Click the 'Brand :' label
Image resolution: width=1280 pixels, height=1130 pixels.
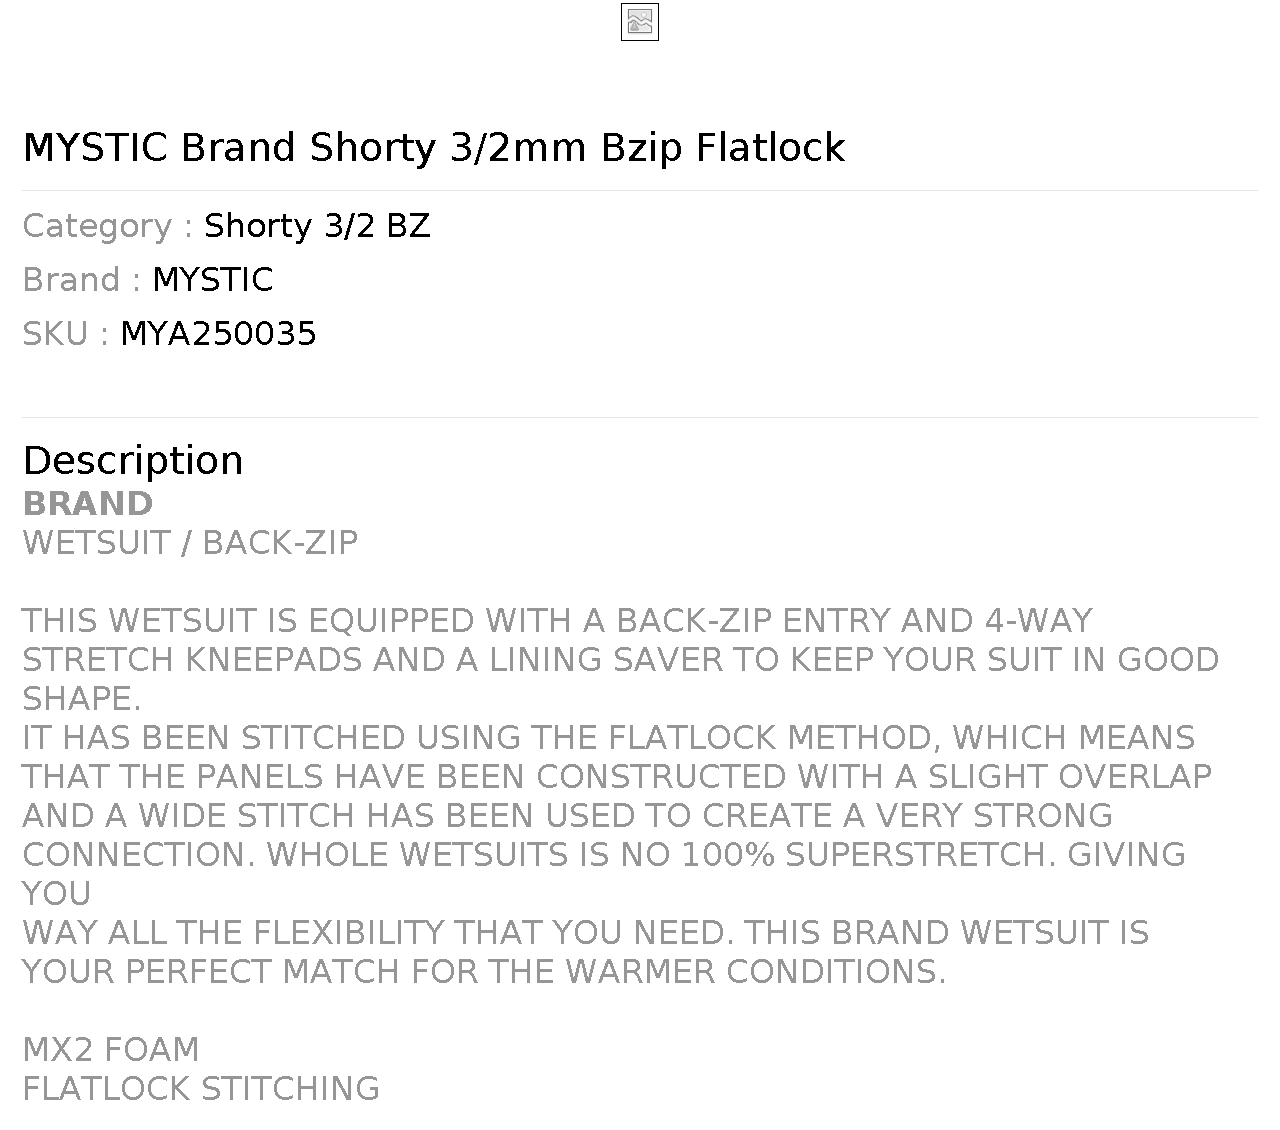tap(81, 280)
